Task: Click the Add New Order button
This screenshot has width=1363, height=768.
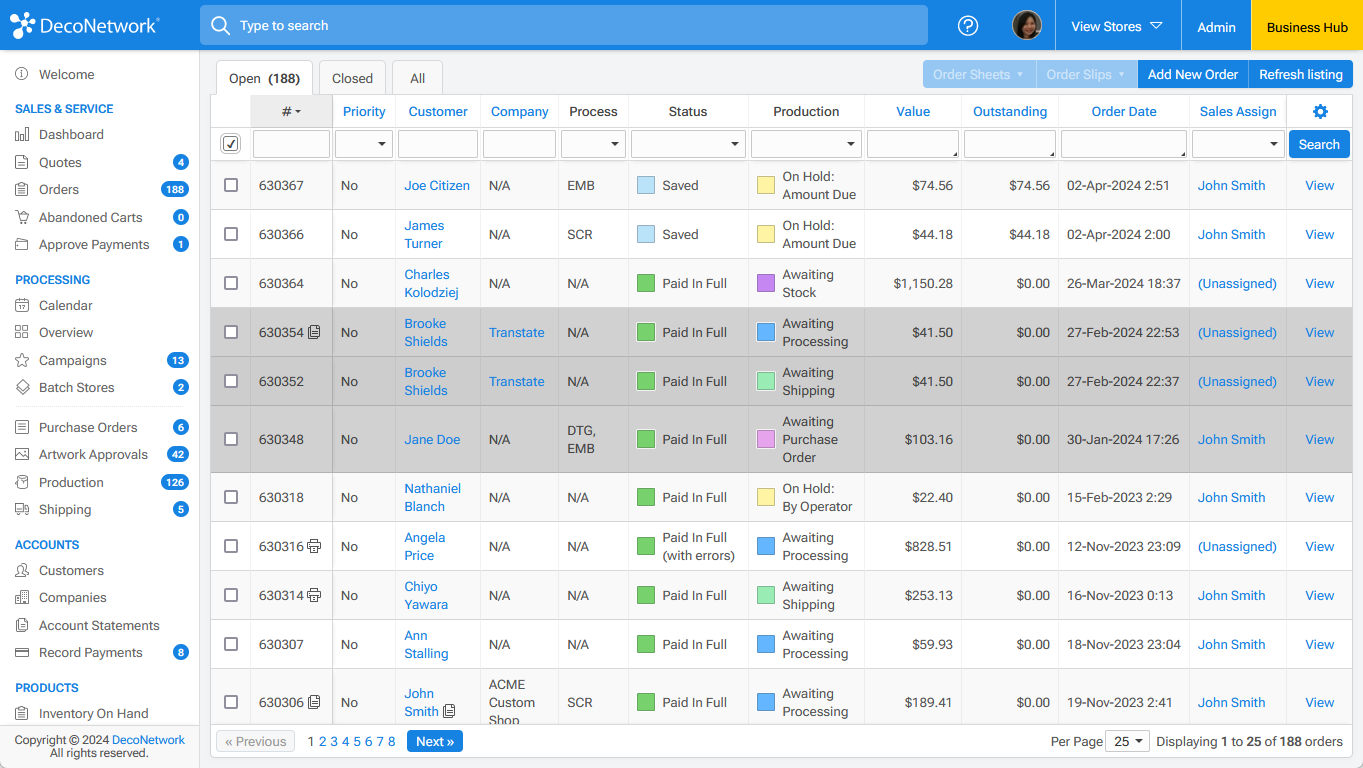Action: point(1192,73)
